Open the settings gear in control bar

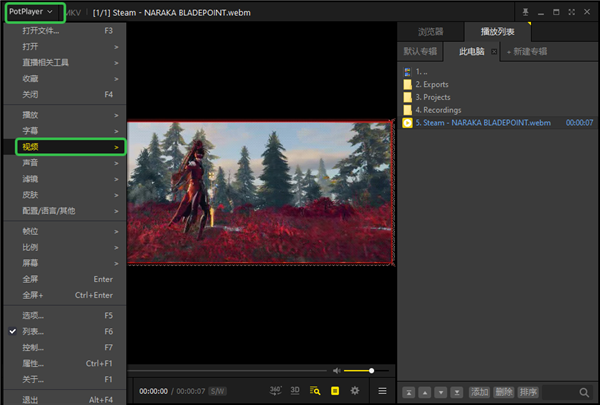[354, 390]
